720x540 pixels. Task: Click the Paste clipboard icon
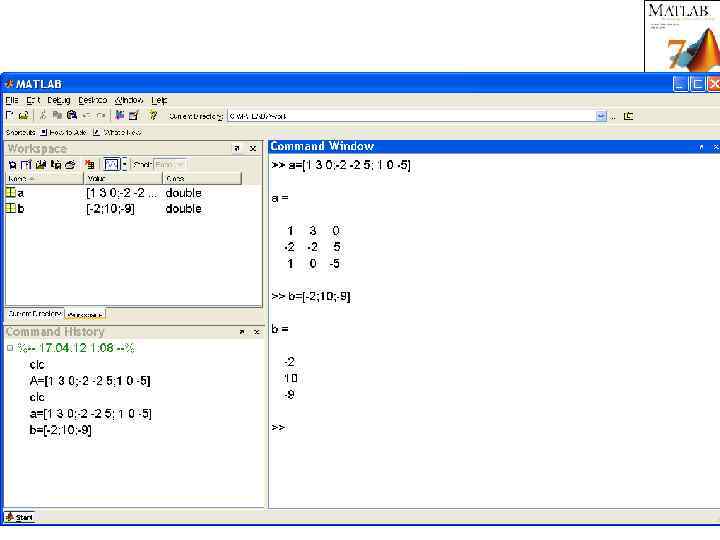[72, 116]
